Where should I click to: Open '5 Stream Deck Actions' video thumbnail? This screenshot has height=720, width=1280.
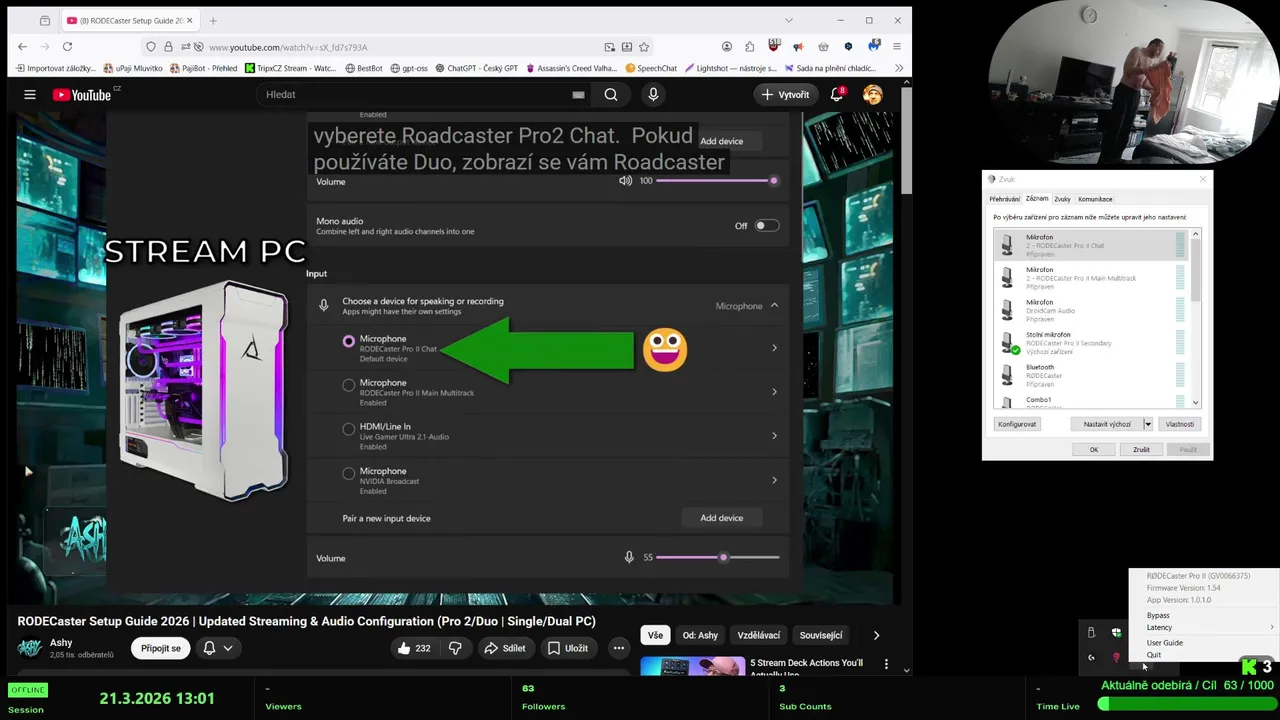coord(692,665)
